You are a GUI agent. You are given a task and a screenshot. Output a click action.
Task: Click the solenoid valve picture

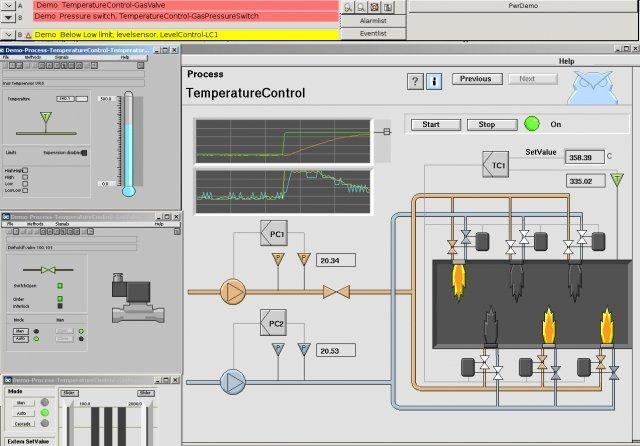(x=138, y=298)
